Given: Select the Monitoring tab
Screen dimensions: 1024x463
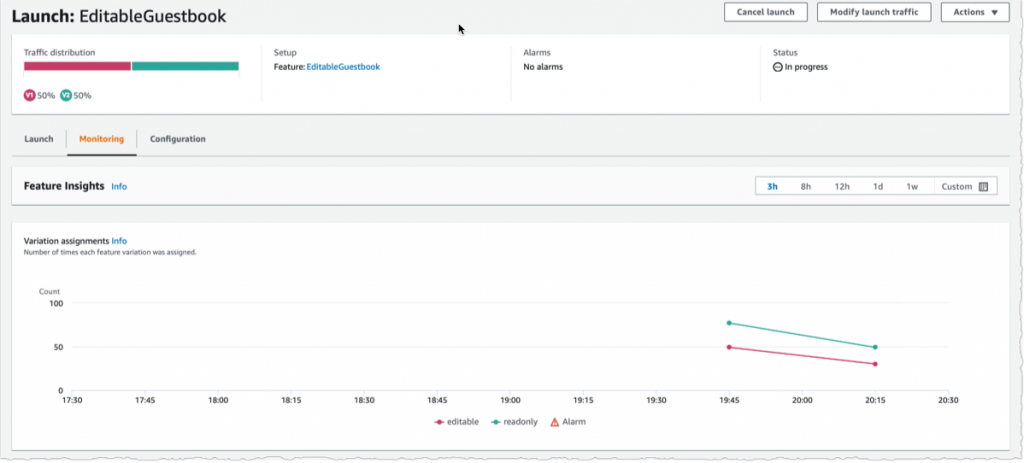Looking at the screenshot, I should [x=101, y=139].
